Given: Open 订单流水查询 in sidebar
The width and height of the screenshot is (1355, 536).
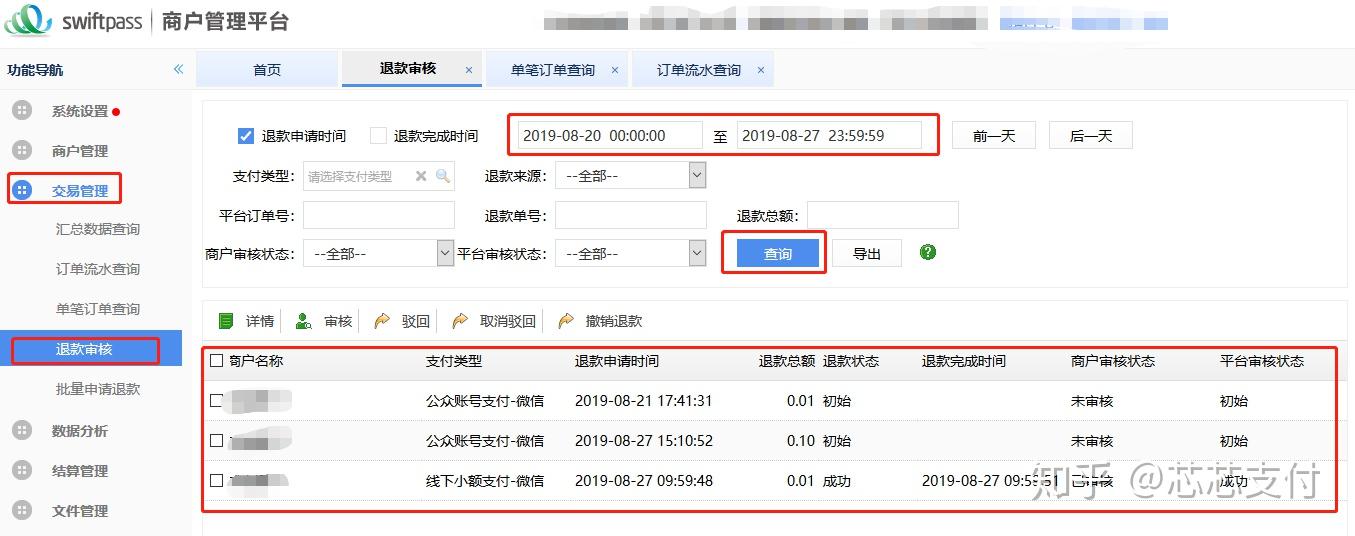Looking at the screenshot, I should click(x=98, y=269).
